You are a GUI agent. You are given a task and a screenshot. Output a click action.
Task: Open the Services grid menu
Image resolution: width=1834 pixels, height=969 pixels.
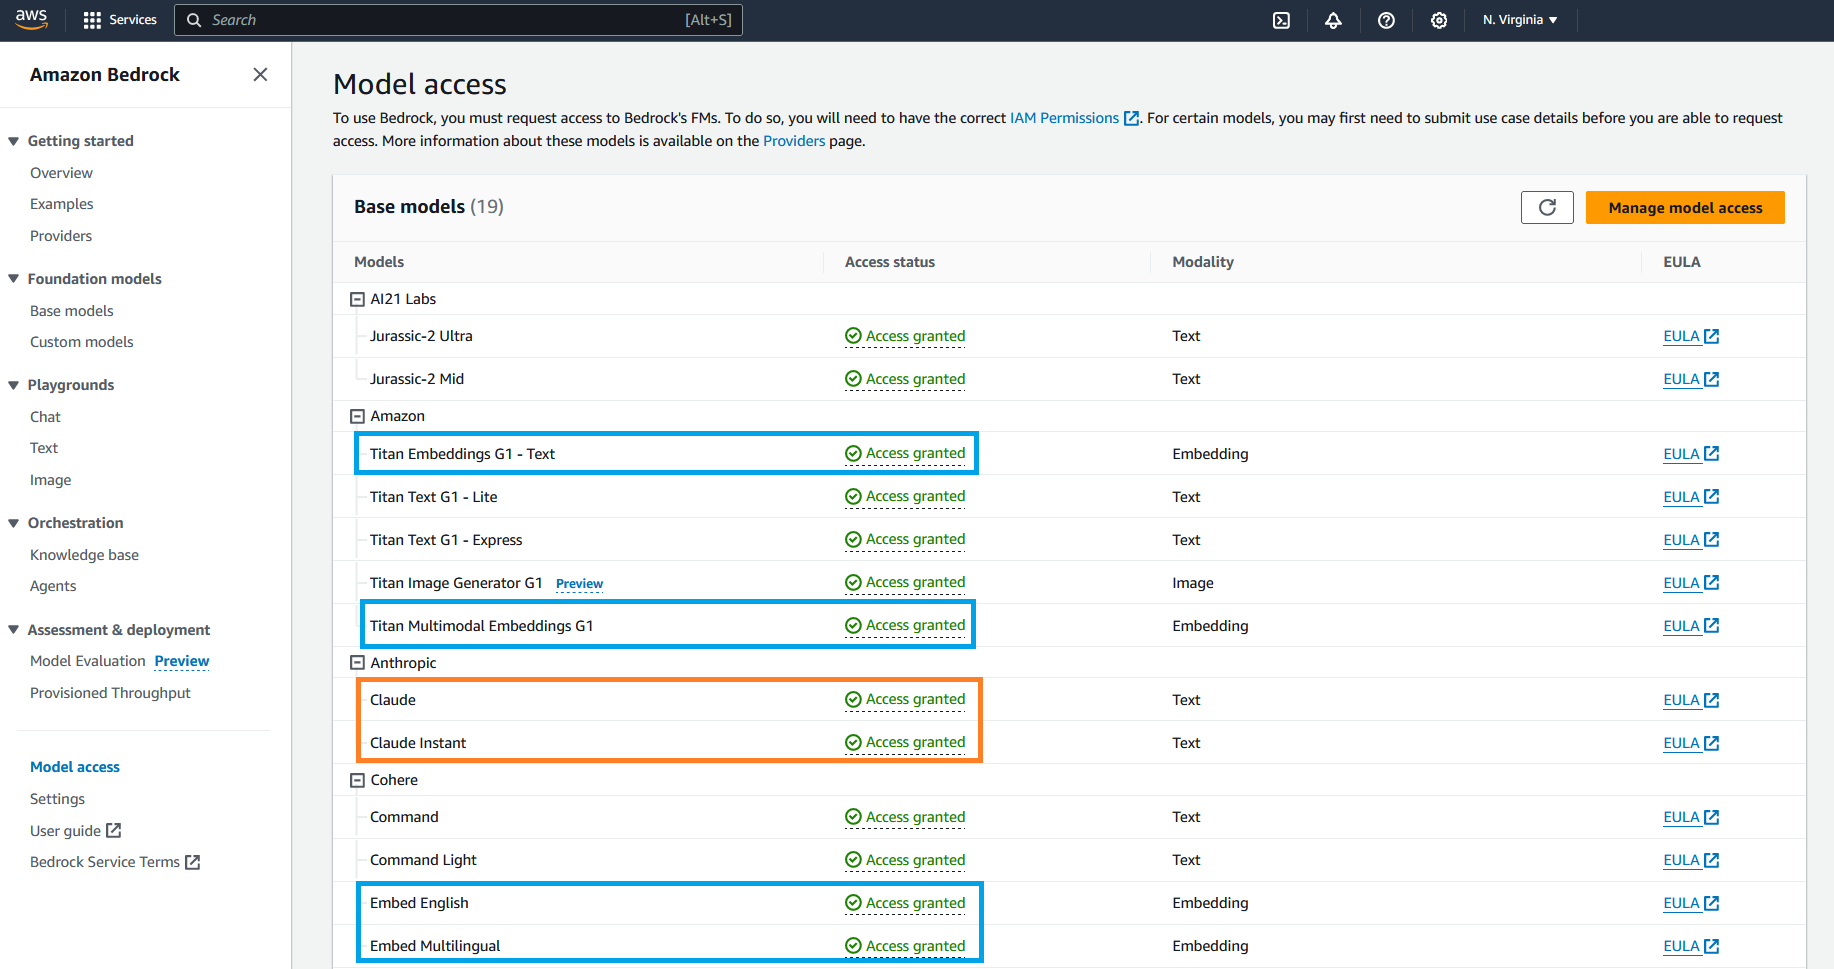pyautogui.click(x=120, y=20)
